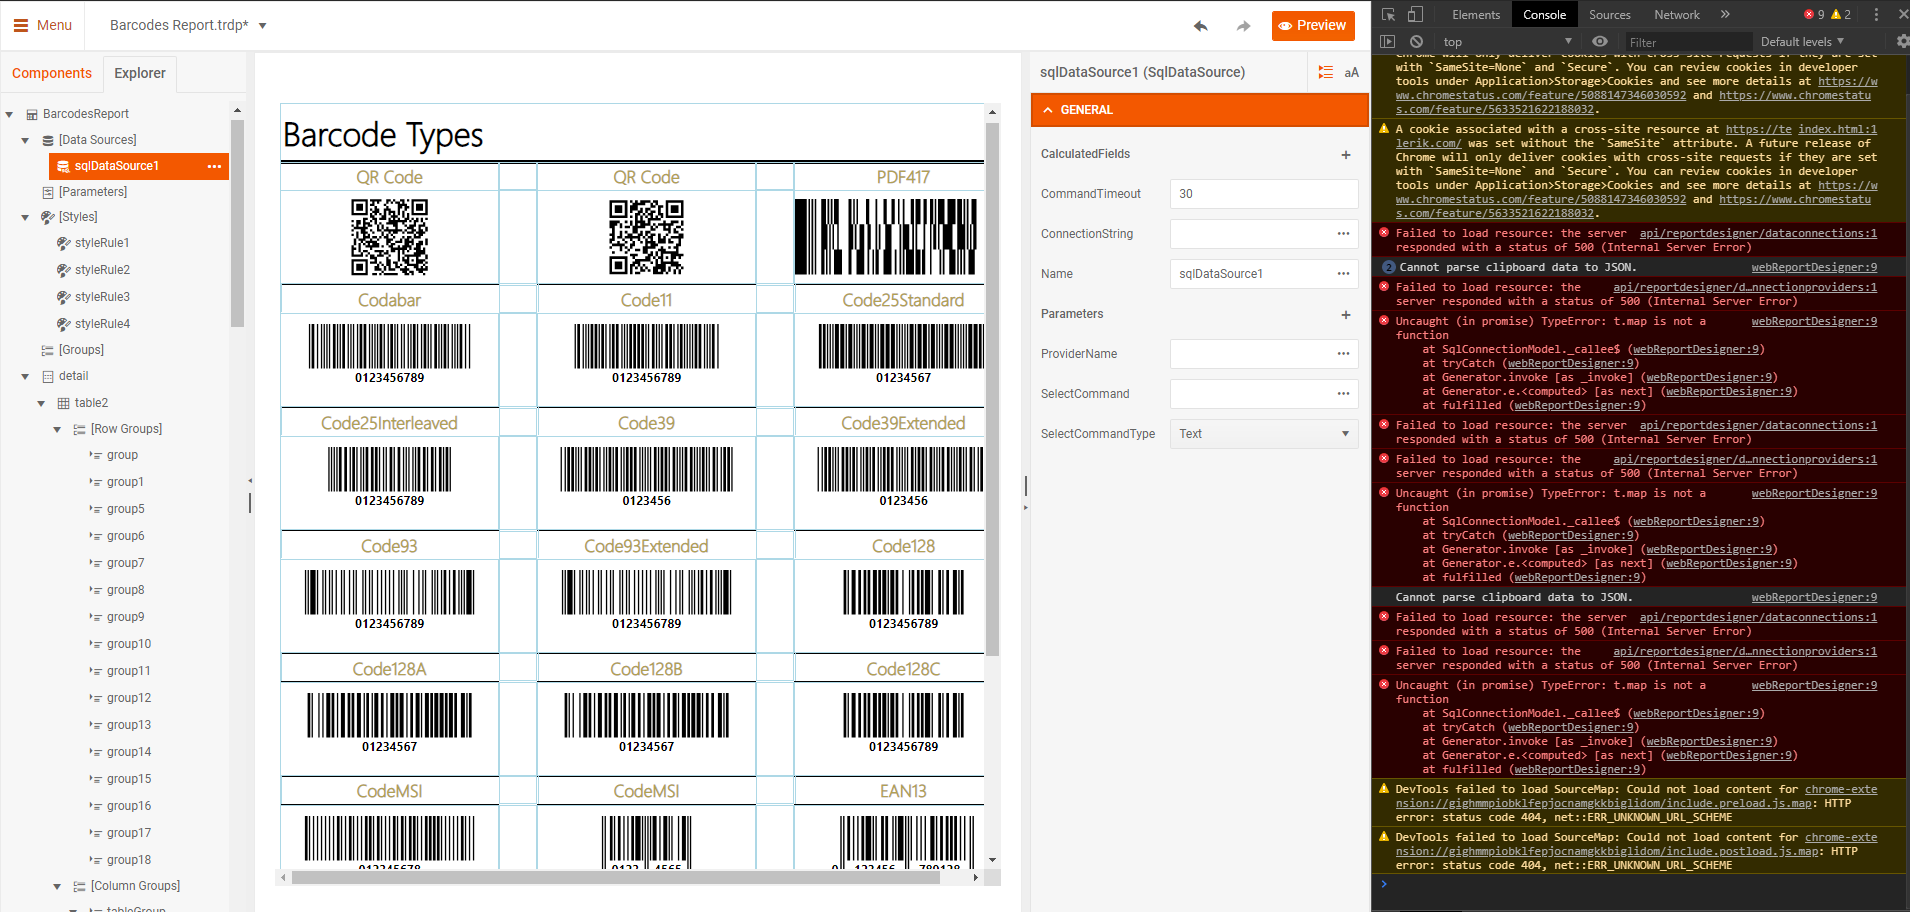Click the orange Preview button

(1313, 26)
